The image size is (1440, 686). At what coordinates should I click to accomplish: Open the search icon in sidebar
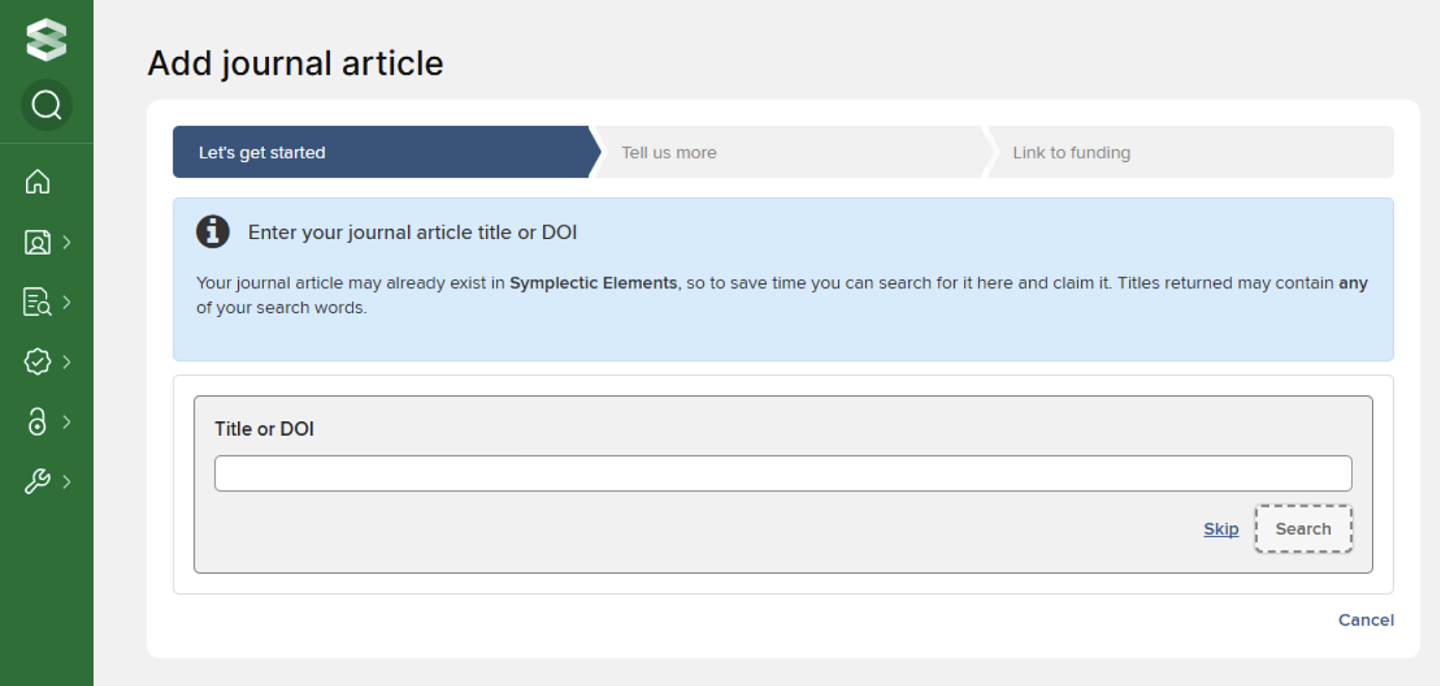(46, 105)
